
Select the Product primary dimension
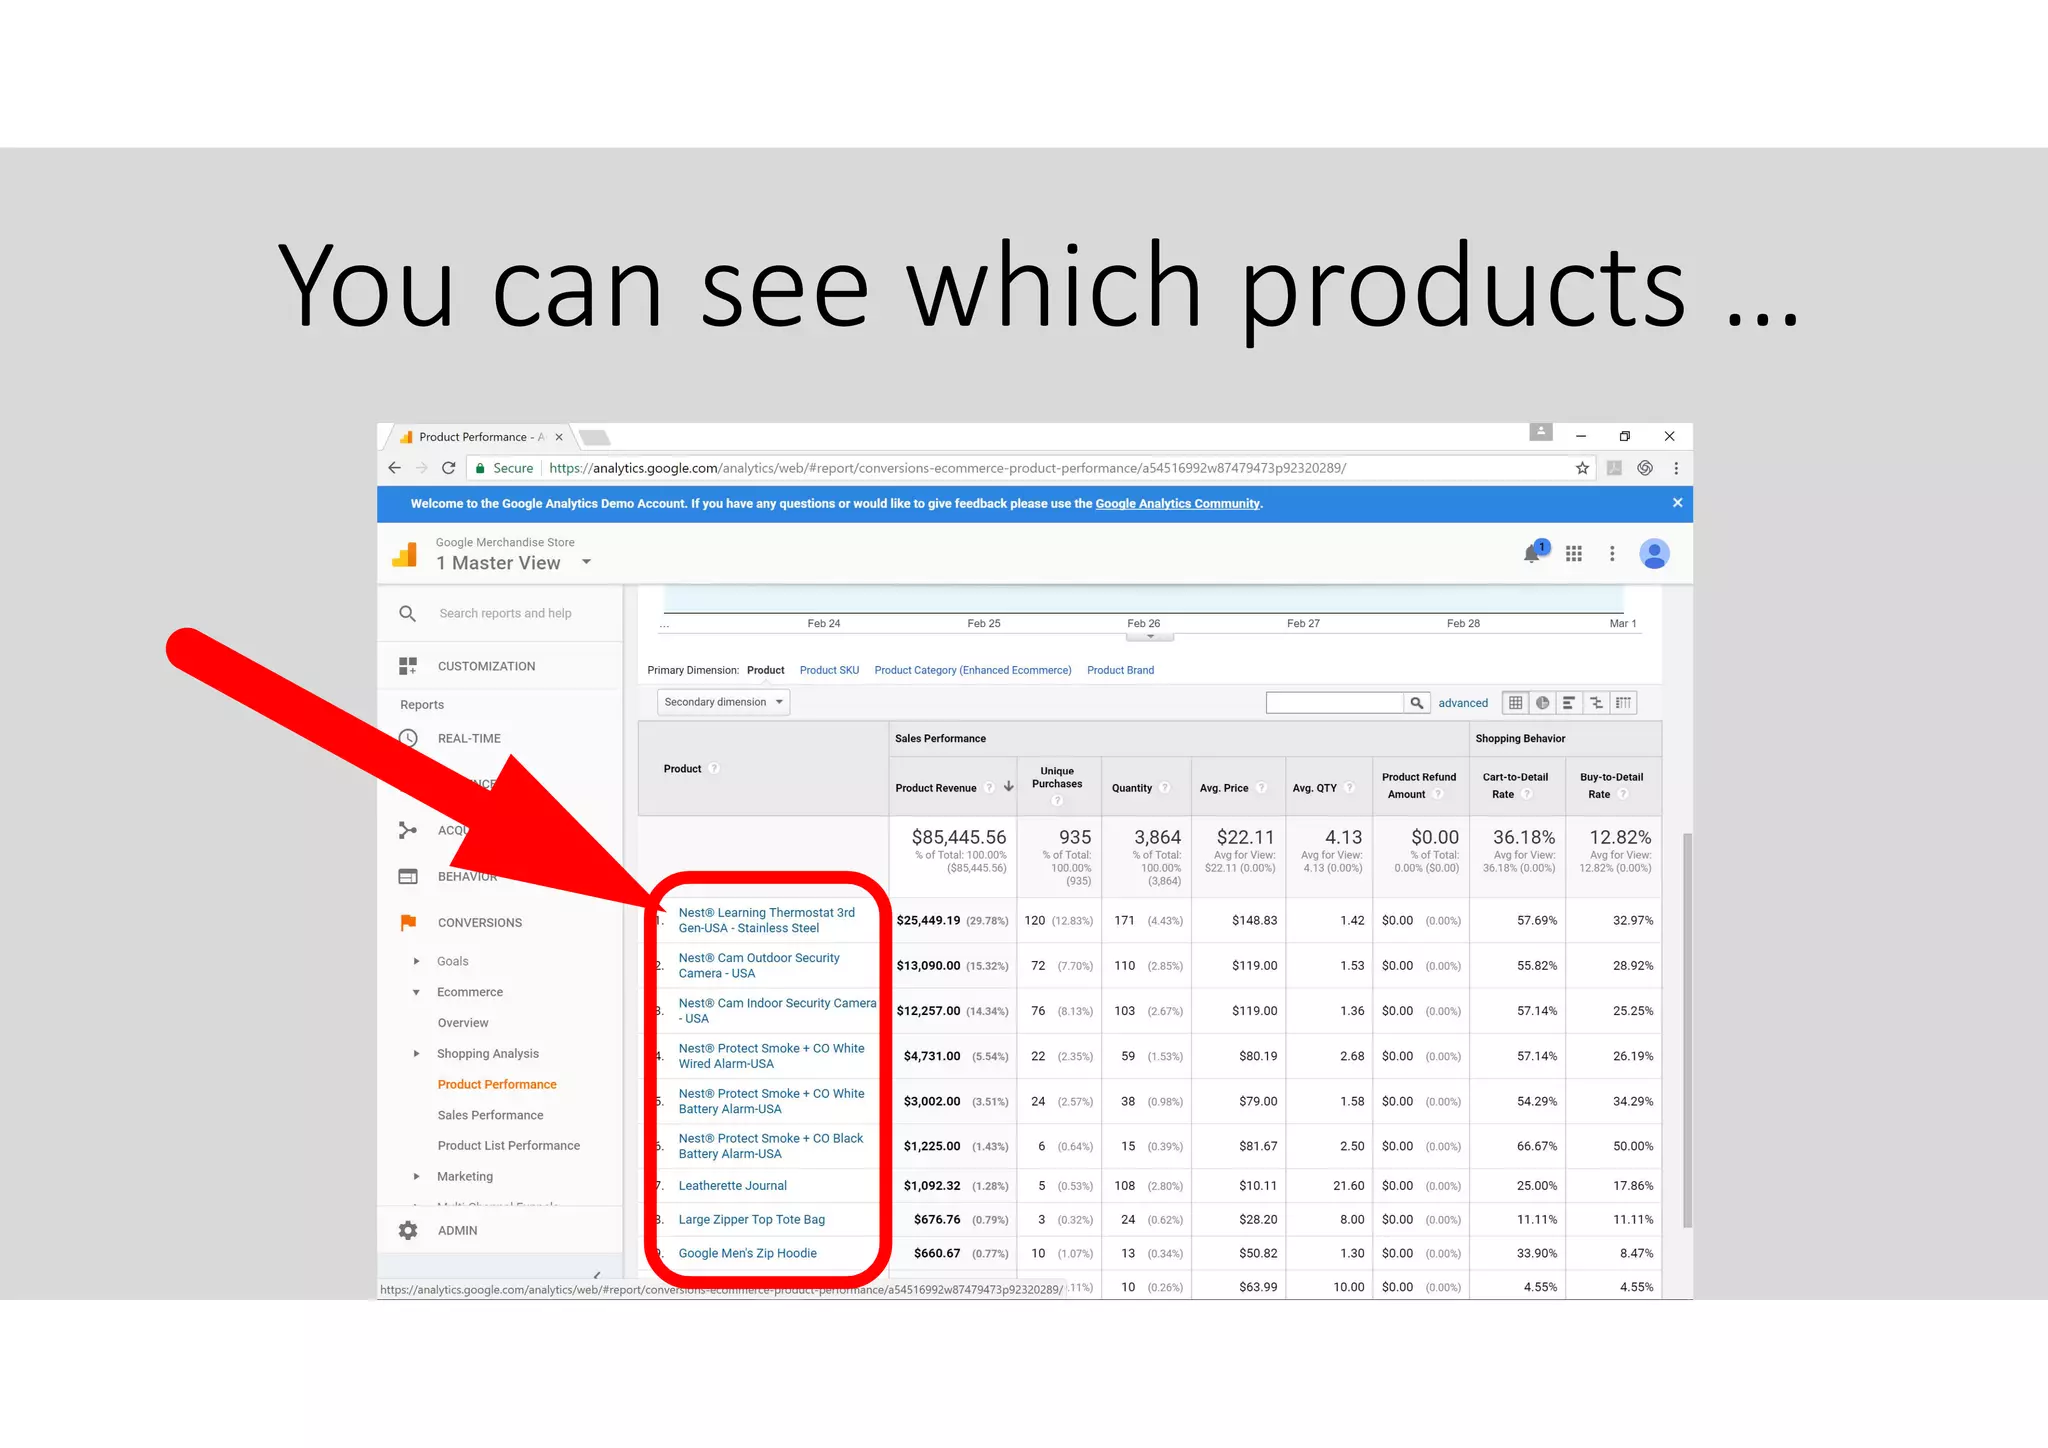click(765, 670)
